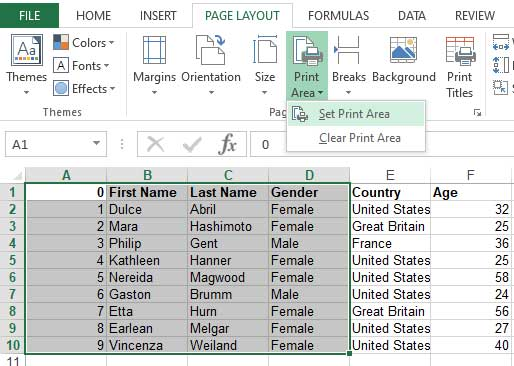Viewport: 514px width, 366px height.
Task: Open Print Titles settings
Action: [460, 67]
